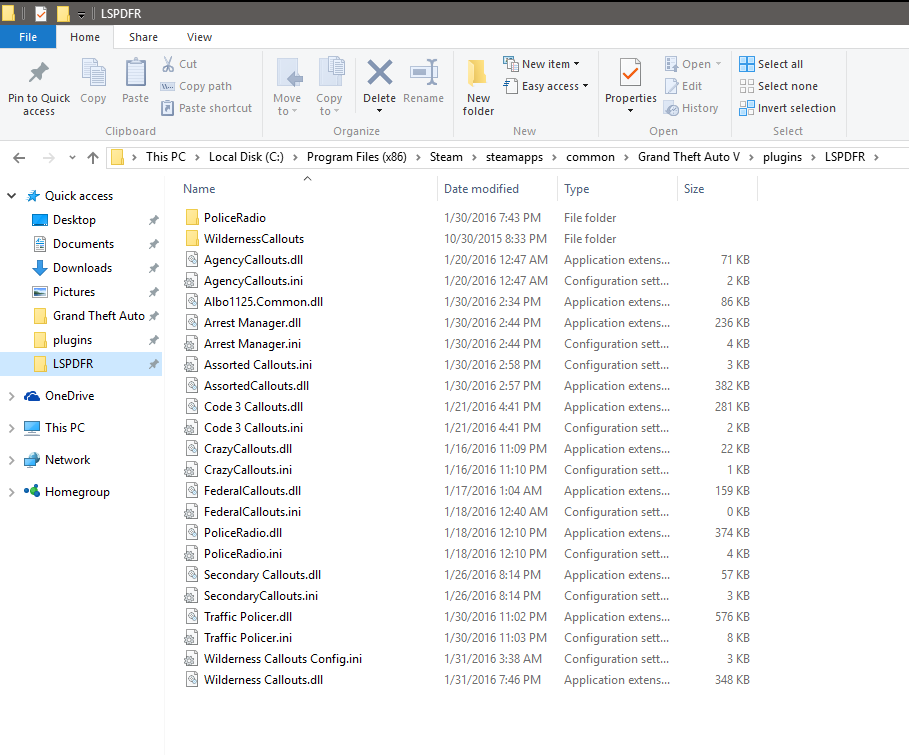Expand the Homegroup tree node
The image size is (909, 755).
(11, 492)
